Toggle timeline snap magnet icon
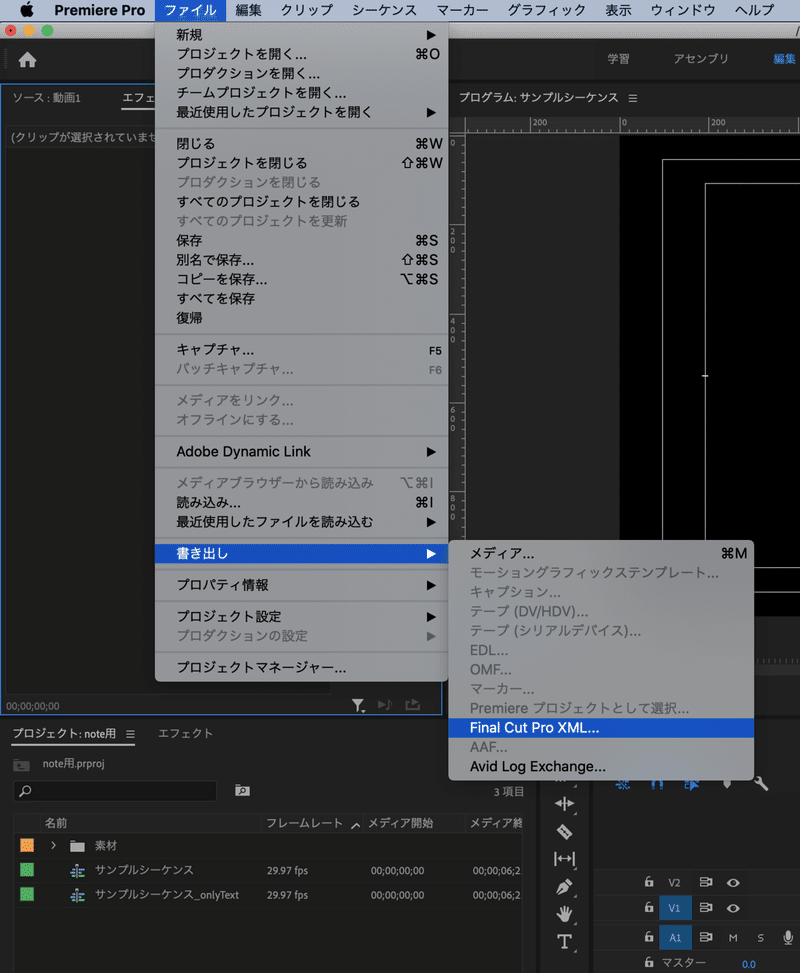The height and width of the screenshot is (973, 800). [657, 784]
